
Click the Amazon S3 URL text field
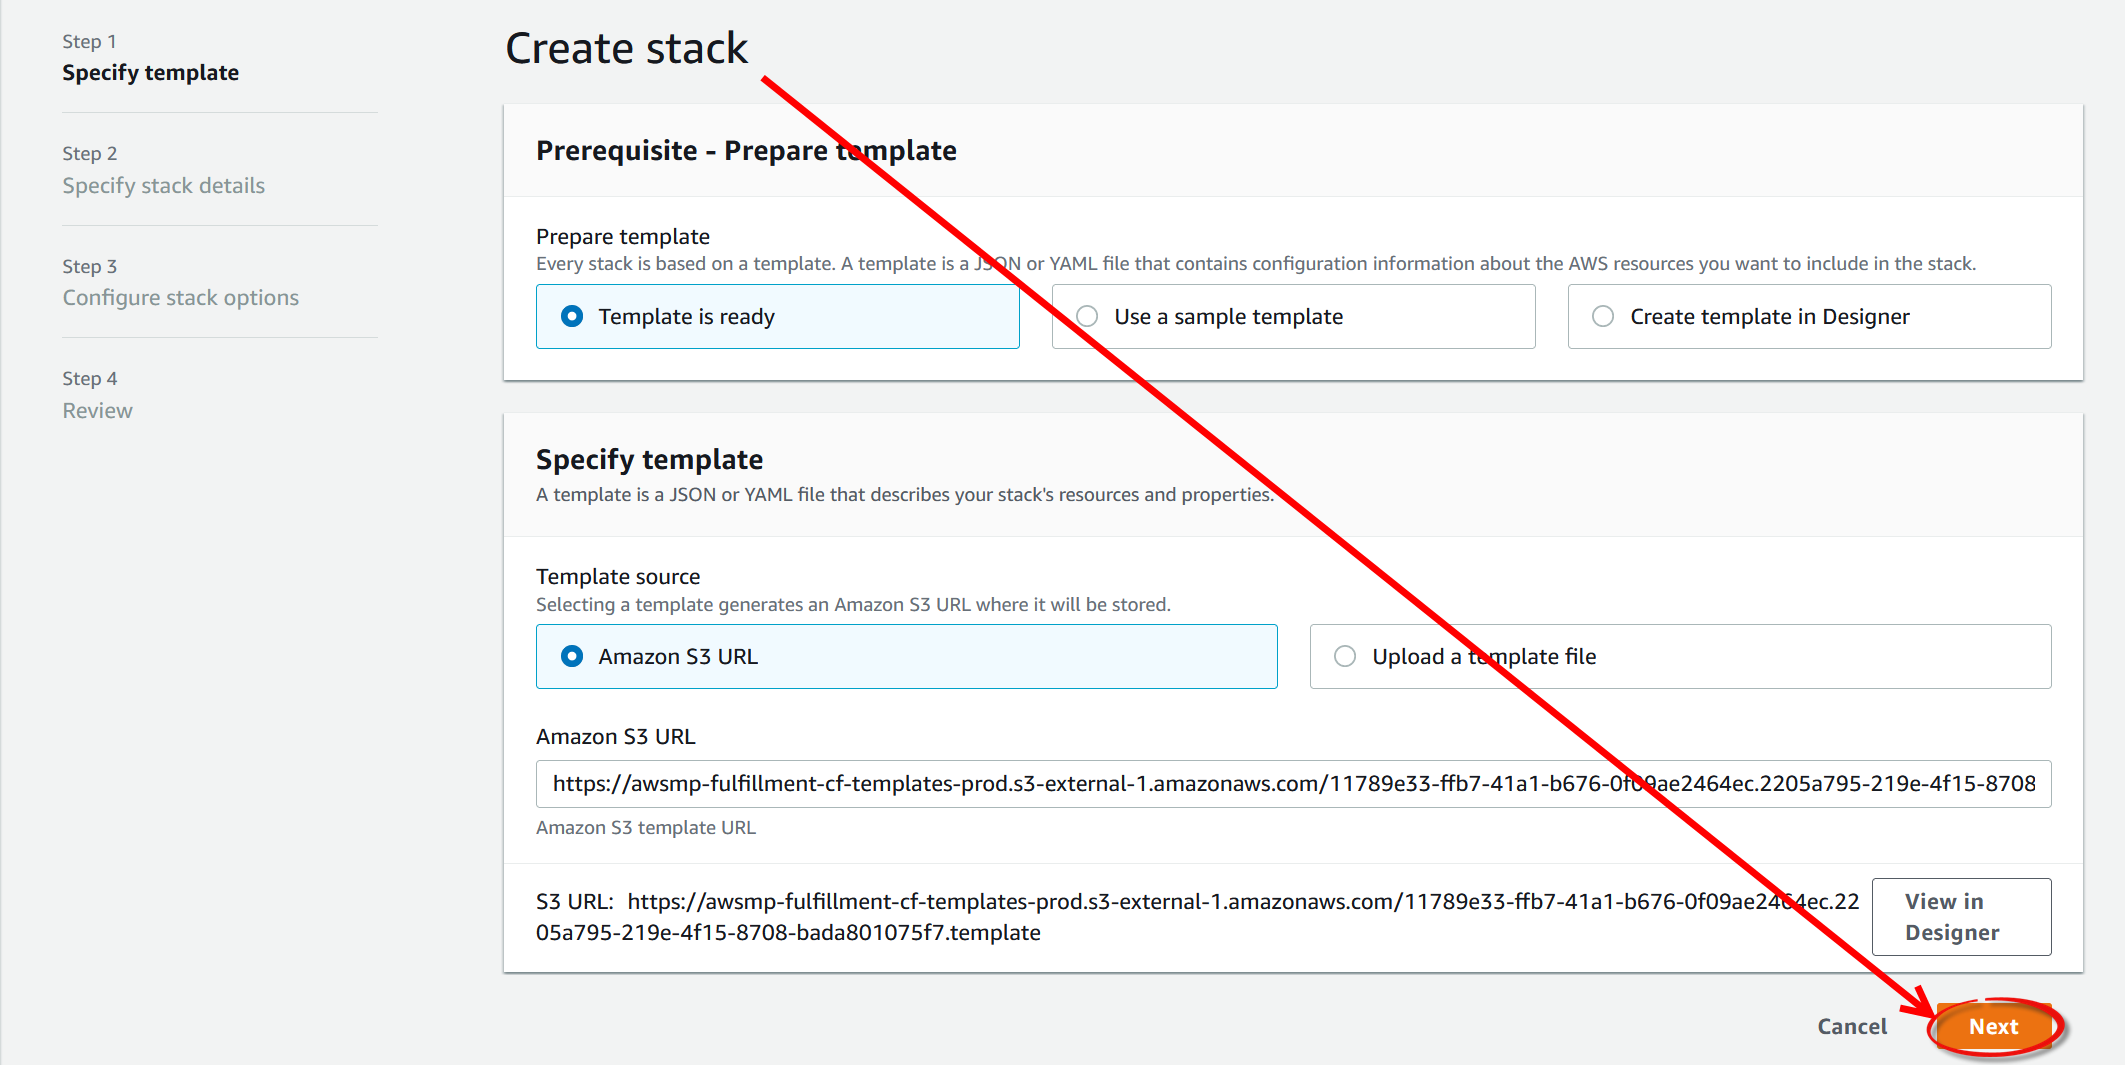point(1292,784)
